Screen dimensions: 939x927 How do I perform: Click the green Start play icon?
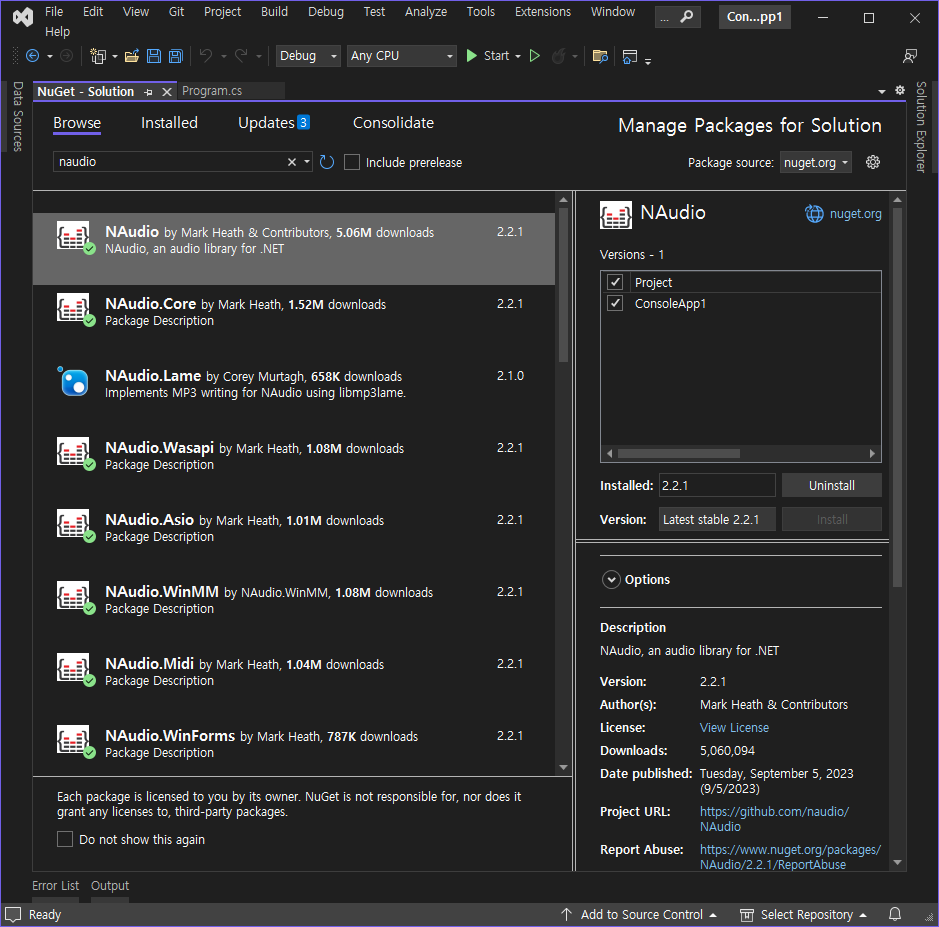pos(471,56)
